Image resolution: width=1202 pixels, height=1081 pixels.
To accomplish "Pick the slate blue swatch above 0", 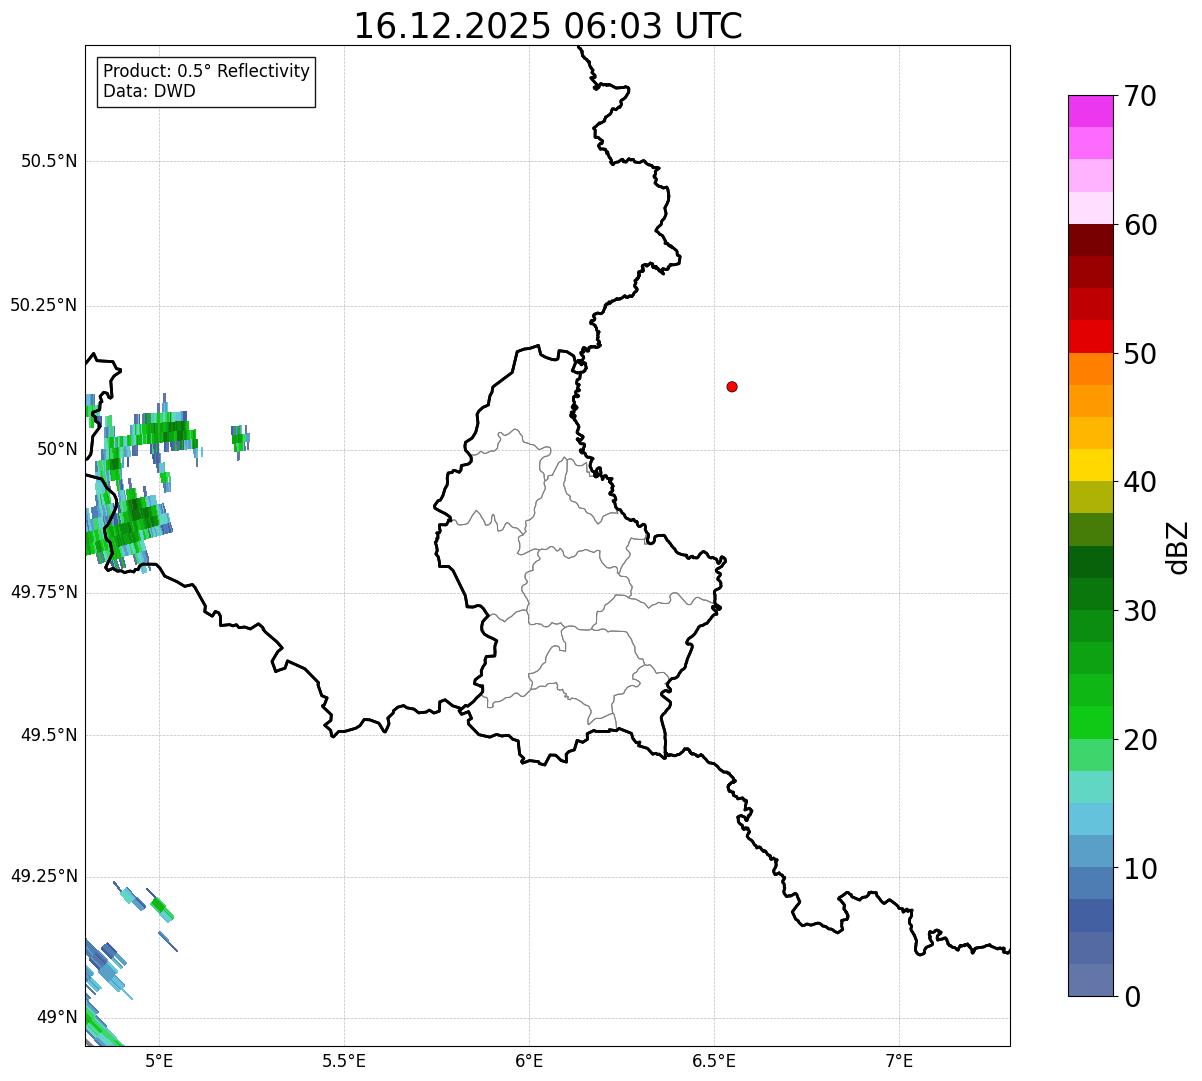I will [1090, 980].
